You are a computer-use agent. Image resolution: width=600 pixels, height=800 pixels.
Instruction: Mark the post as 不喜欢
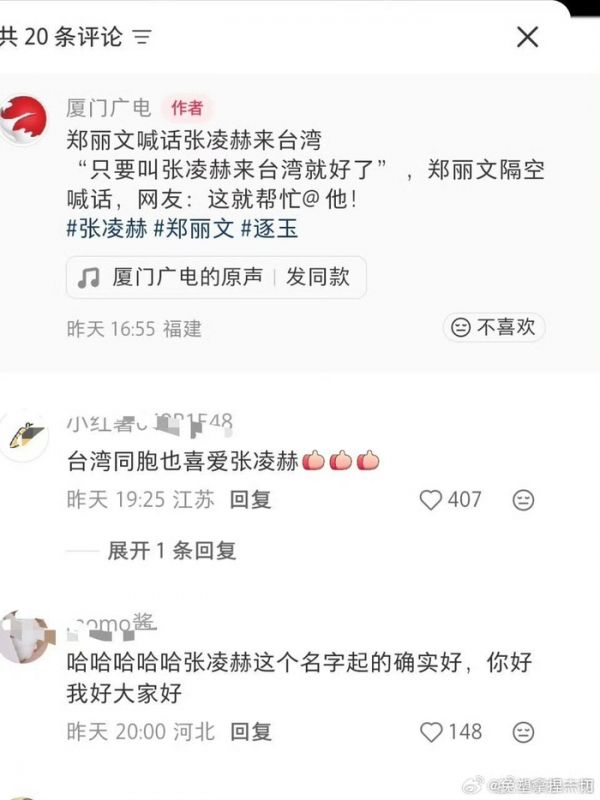click(x=493, y=327)
